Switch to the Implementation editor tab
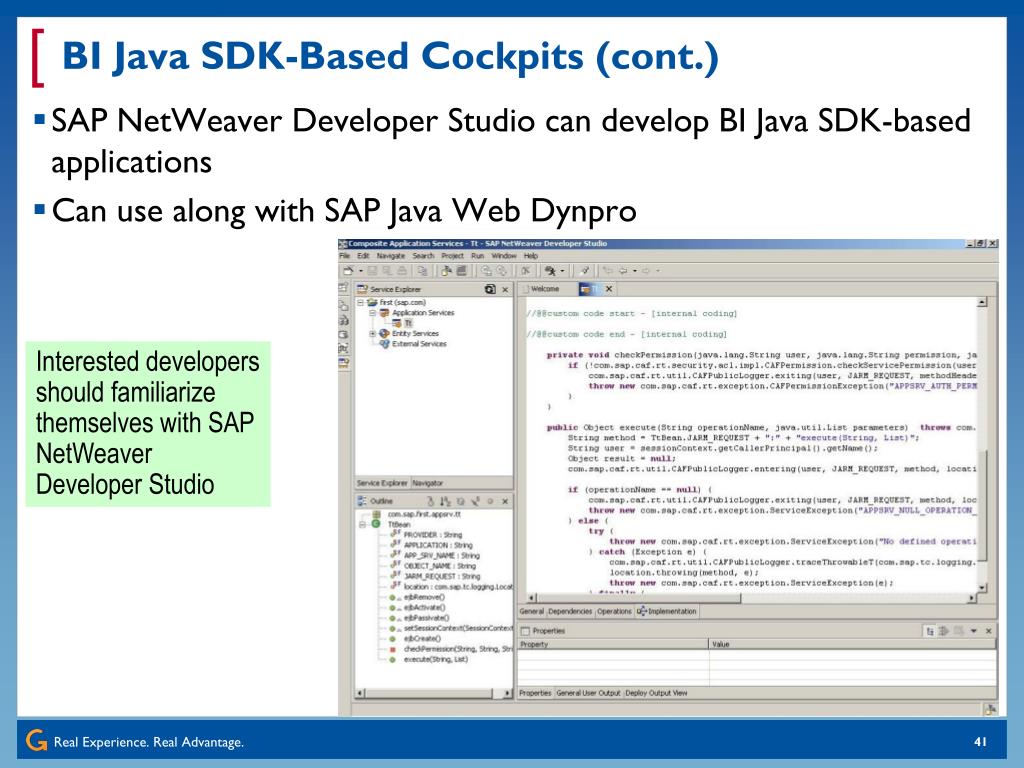Screen dimensions: 1024x768 [x=667, y=612]
